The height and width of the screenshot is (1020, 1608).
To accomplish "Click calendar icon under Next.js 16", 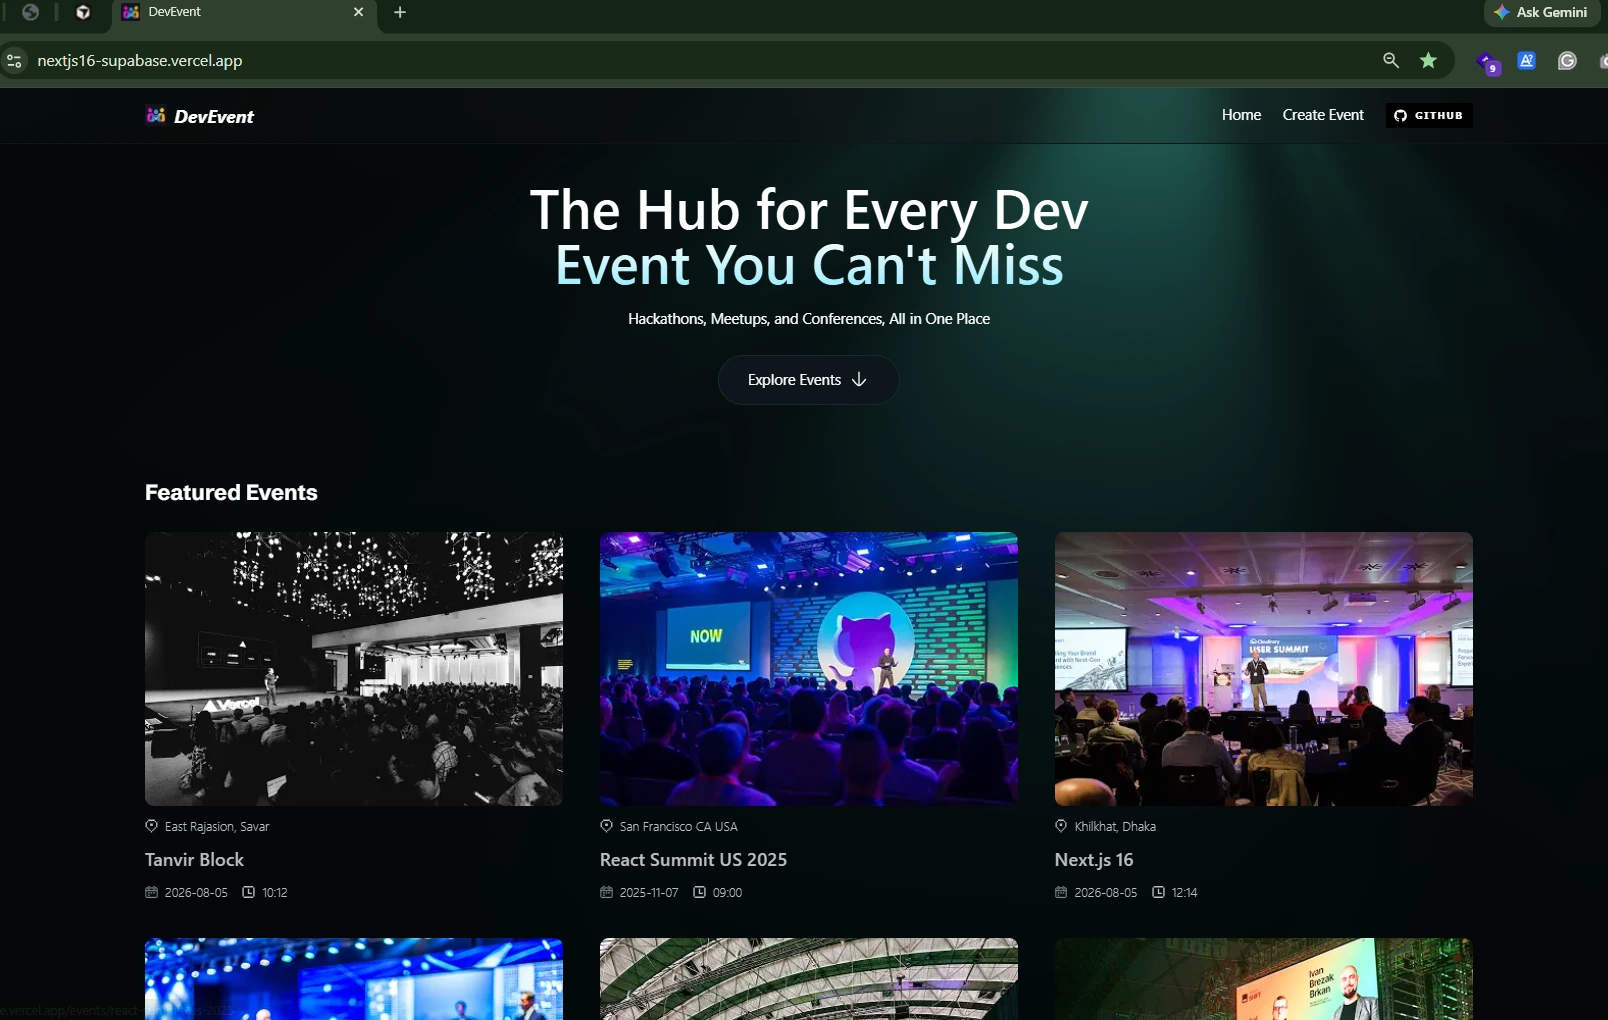I will [x=1062, y=892].
